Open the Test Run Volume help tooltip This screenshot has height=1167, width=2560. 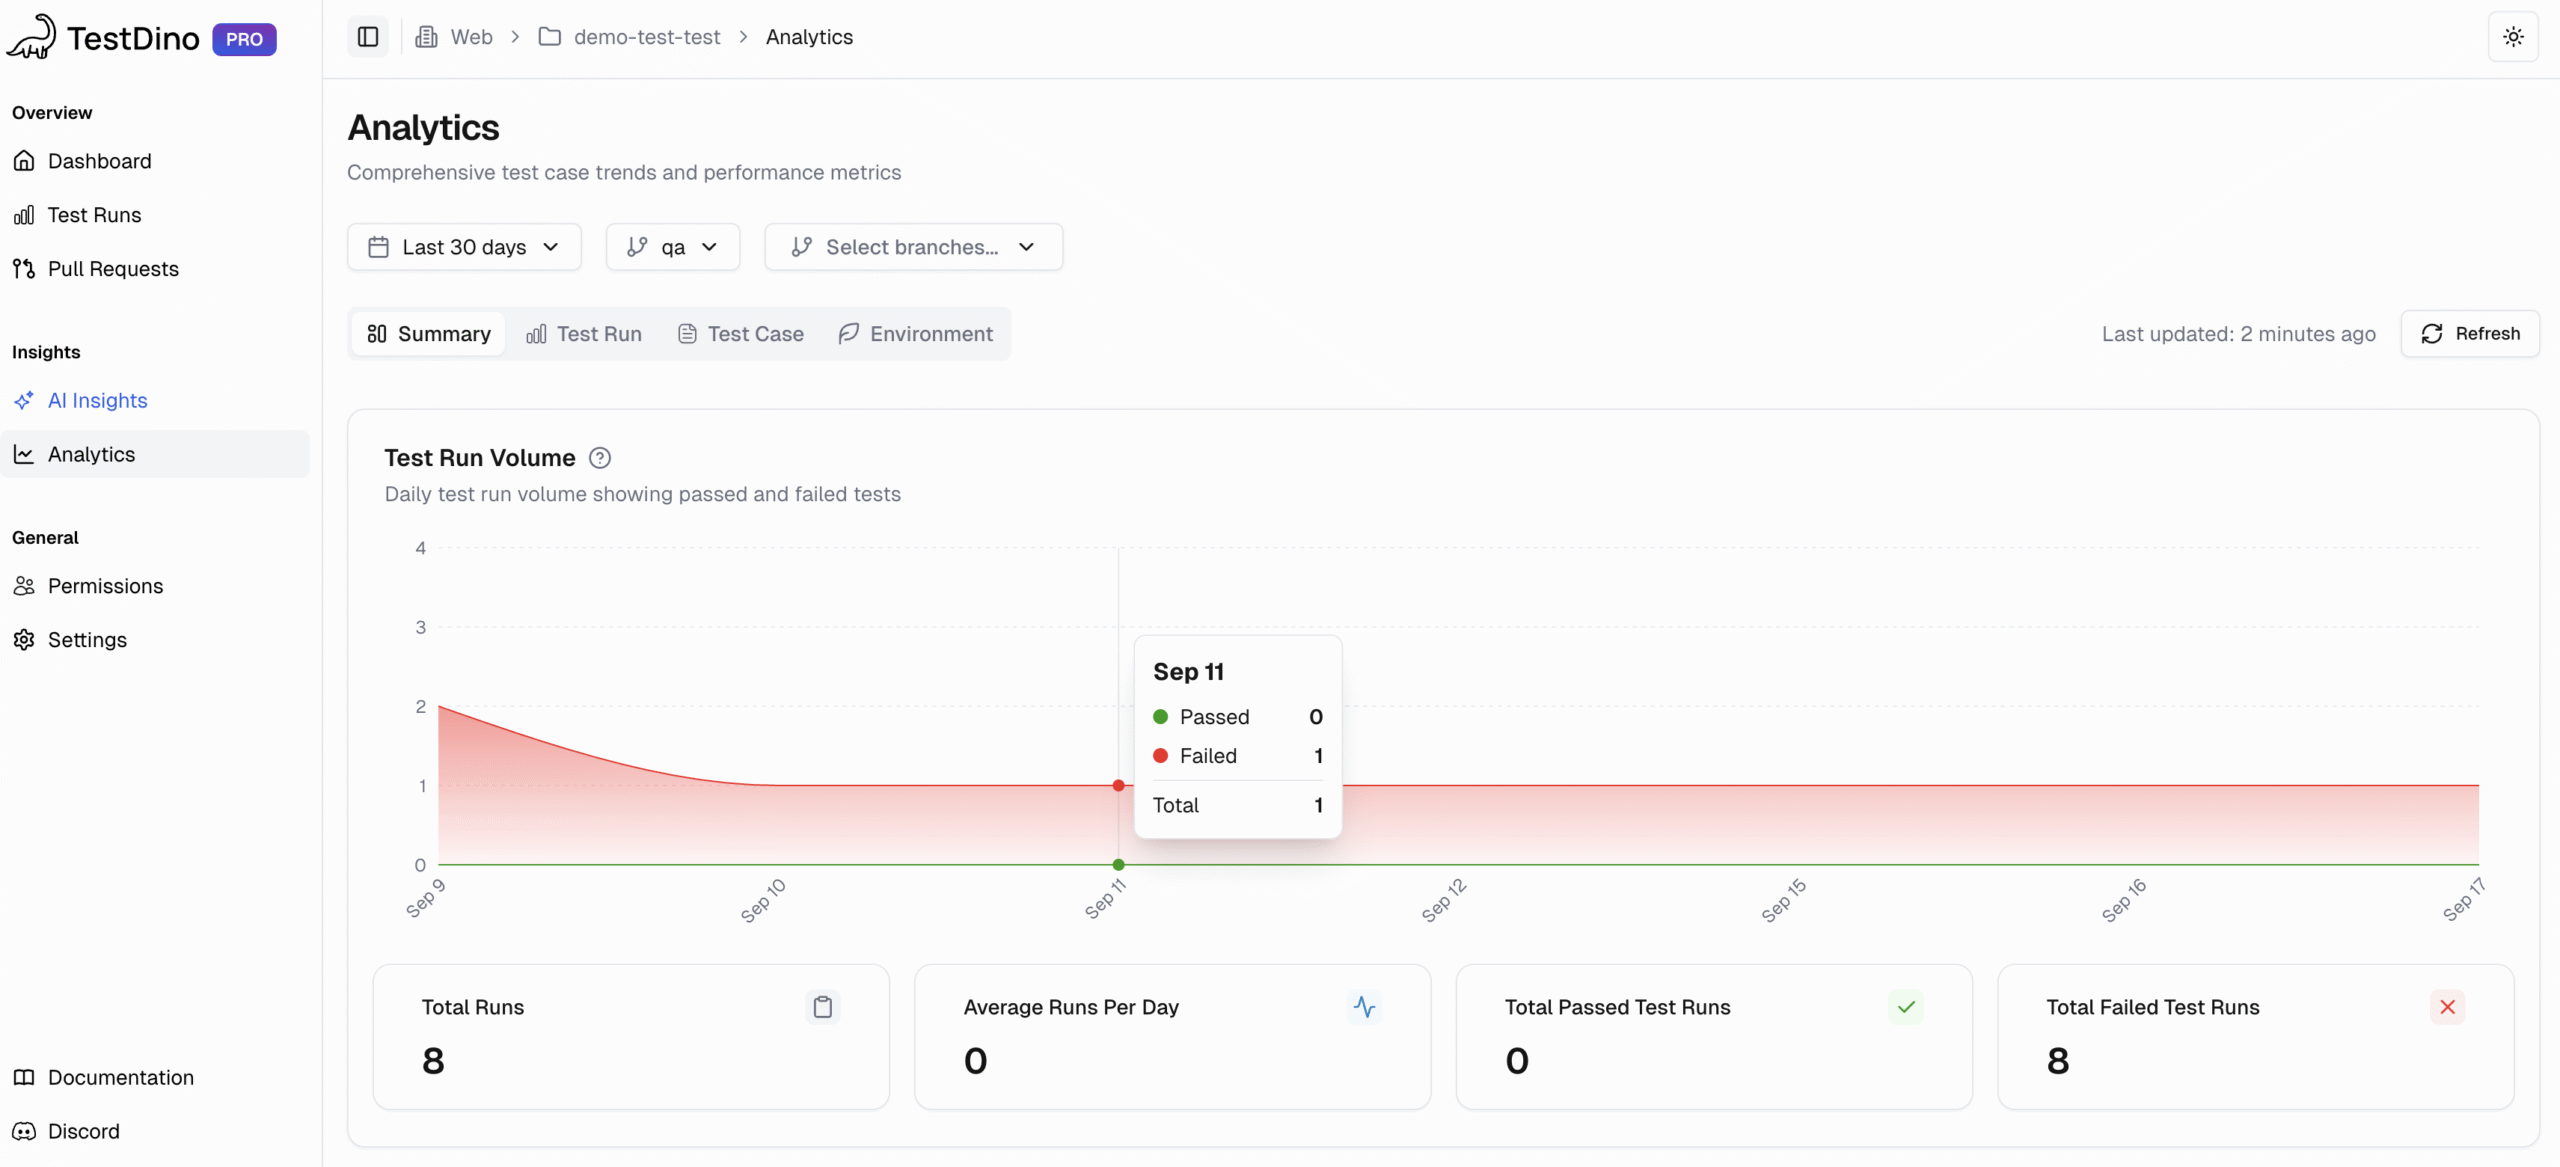[599, 457]
